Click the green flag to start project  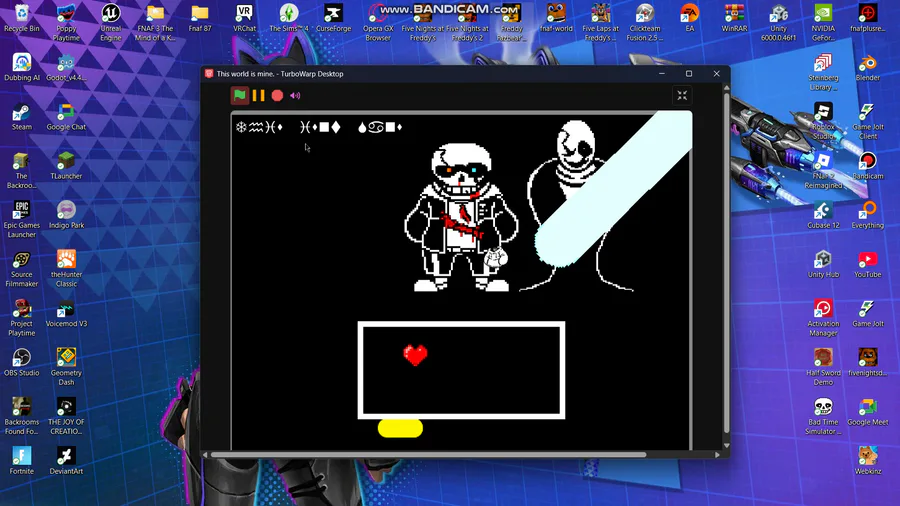tap(240, 96)
